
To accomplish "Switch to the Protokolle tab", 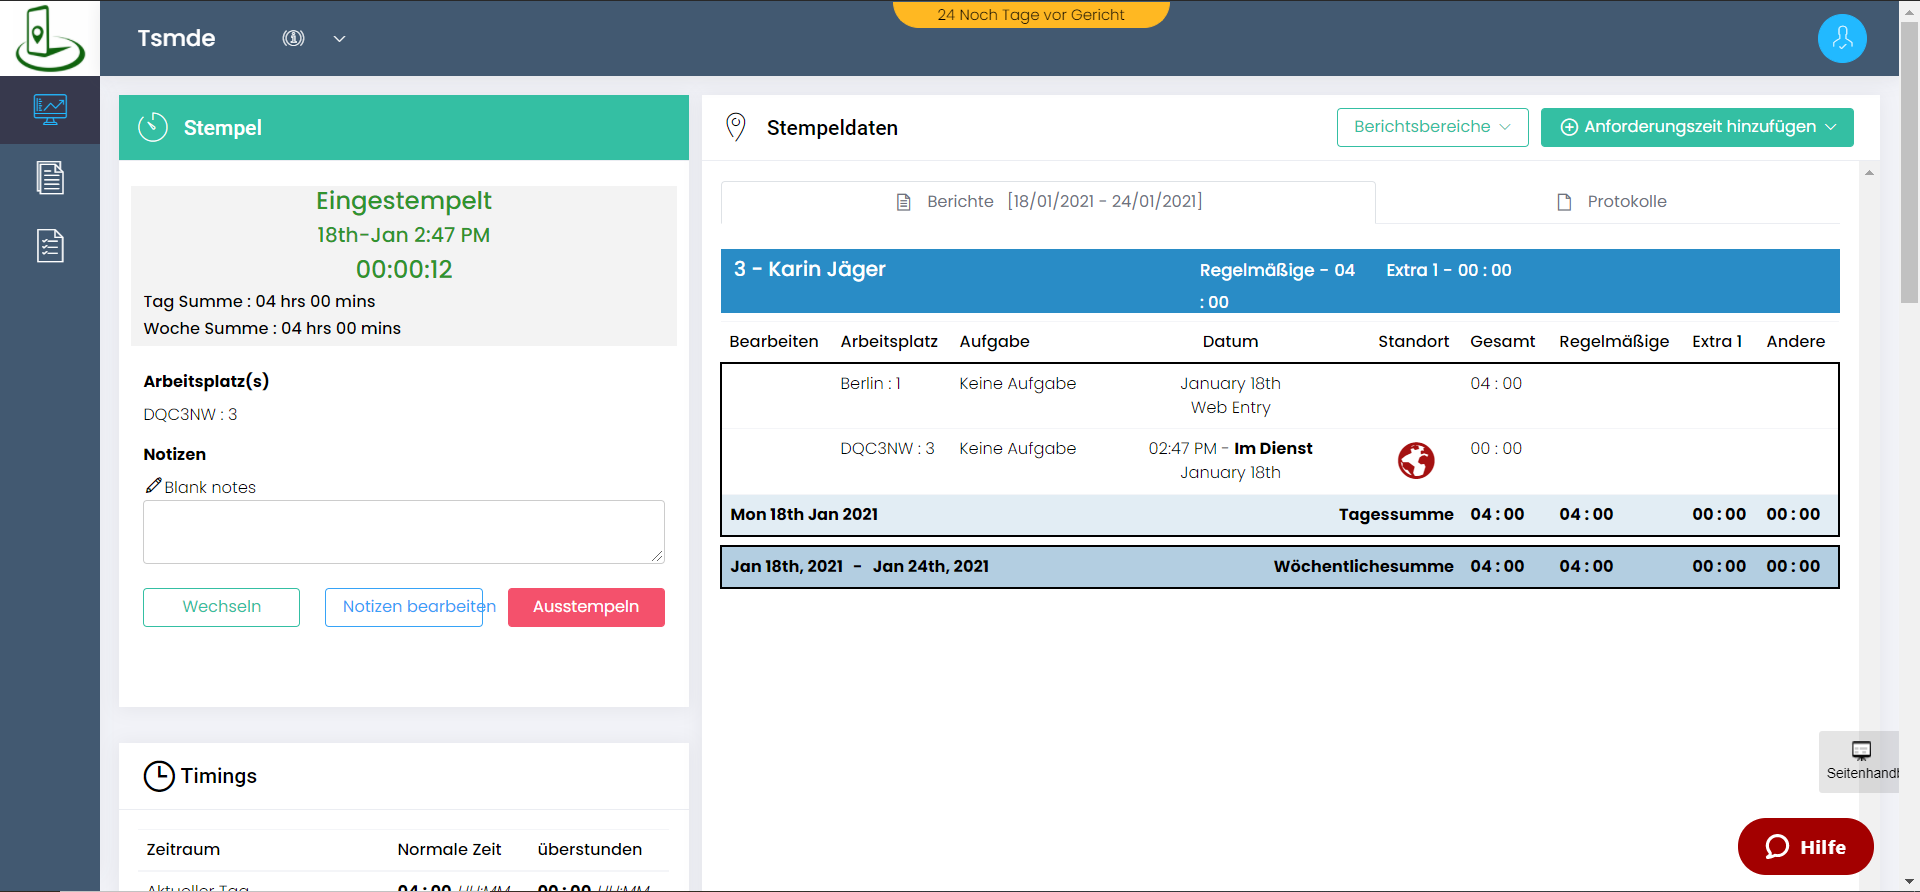I will click(1611, 202).
